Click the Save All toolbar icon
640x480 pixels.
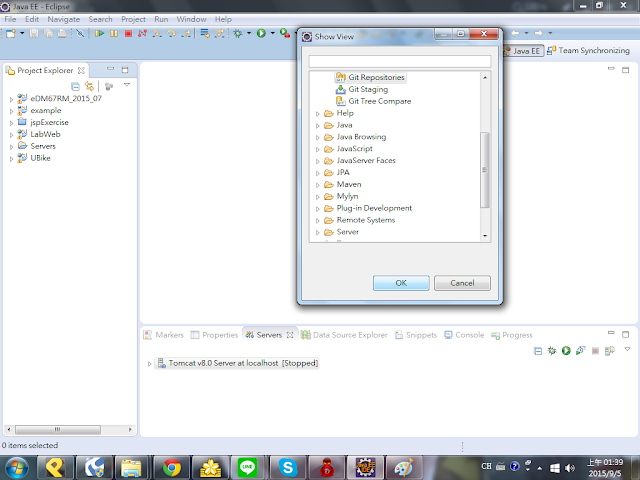point(48,33)
